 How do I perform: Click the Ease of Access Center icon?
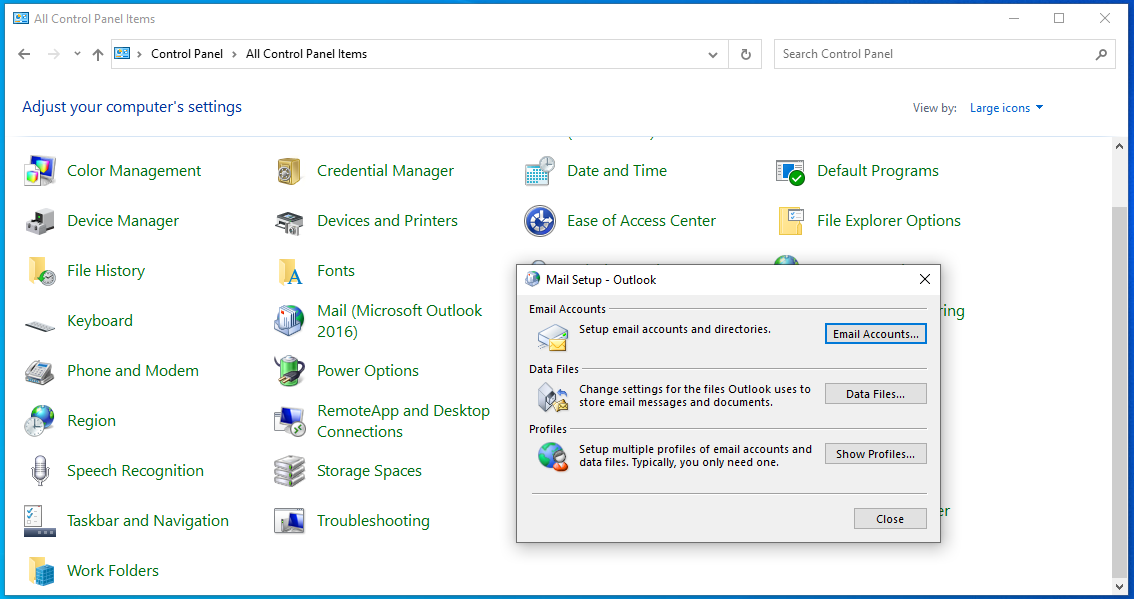pos(540,221)
